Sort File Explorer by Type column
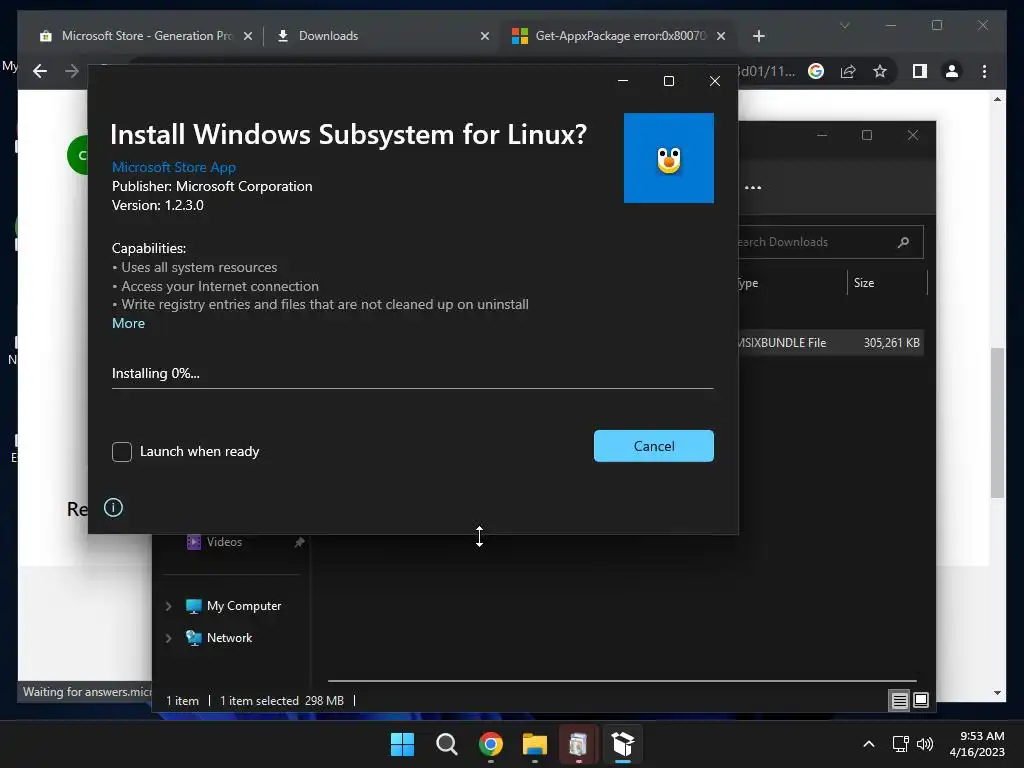The image size is (1024, 768). coord(792,283)
